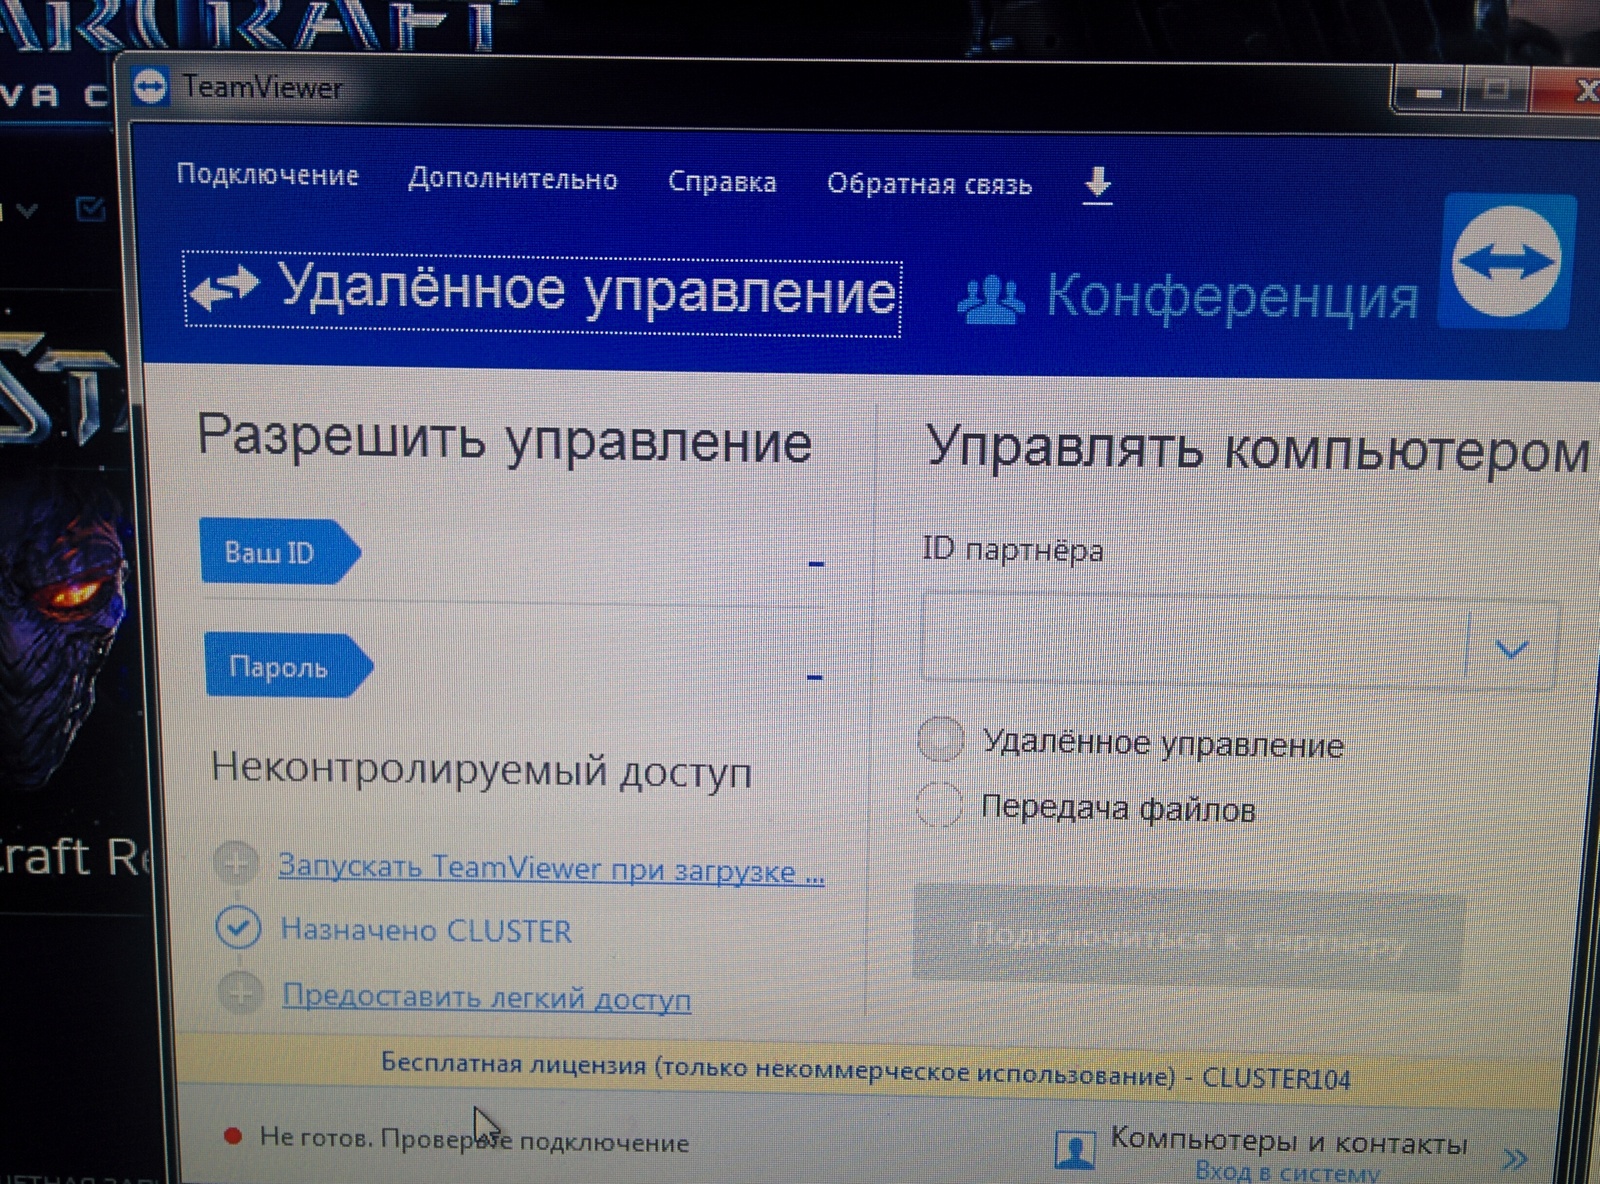Click the Не готов. Проверьте подключение status
This screenshot has height=1184, width=1600.
pyautogui.click(x=474, y=1139)
